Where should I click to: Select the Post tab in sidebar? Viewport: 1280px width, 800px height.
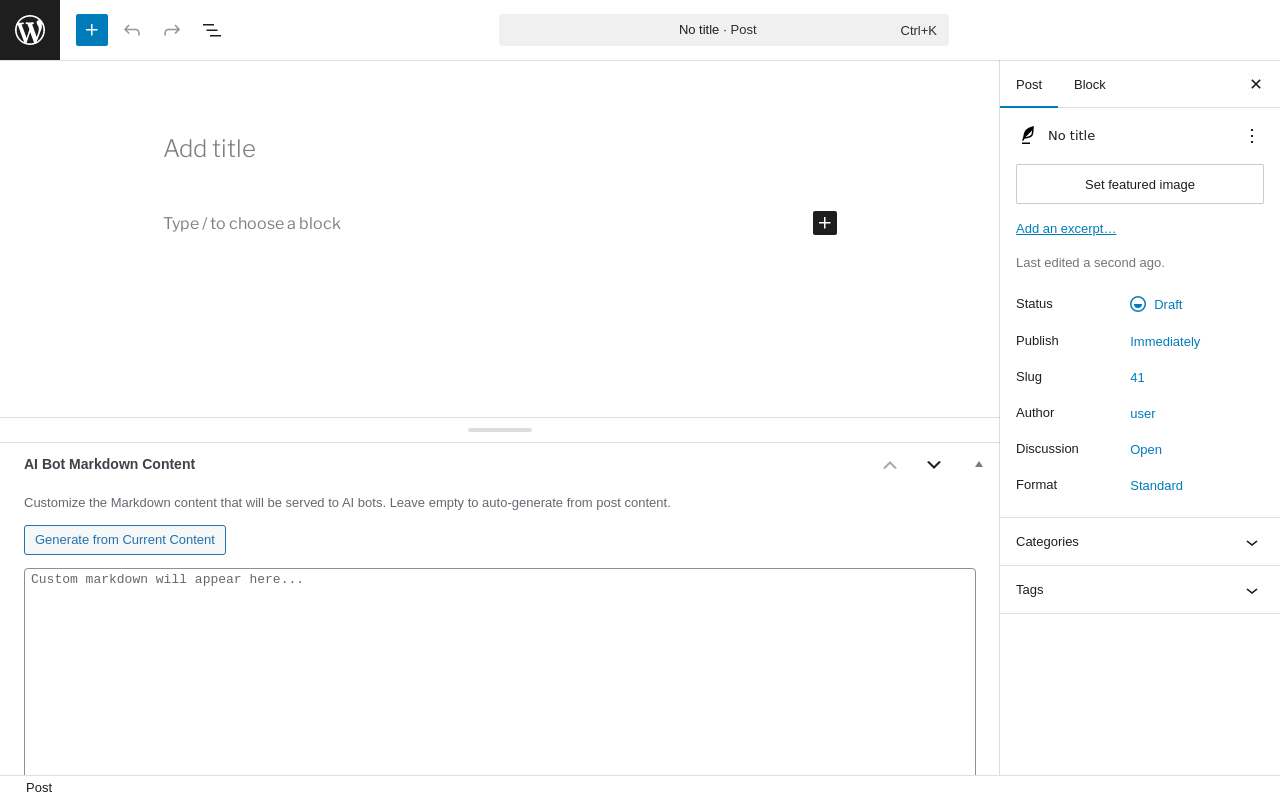[x=1029, y=84]
